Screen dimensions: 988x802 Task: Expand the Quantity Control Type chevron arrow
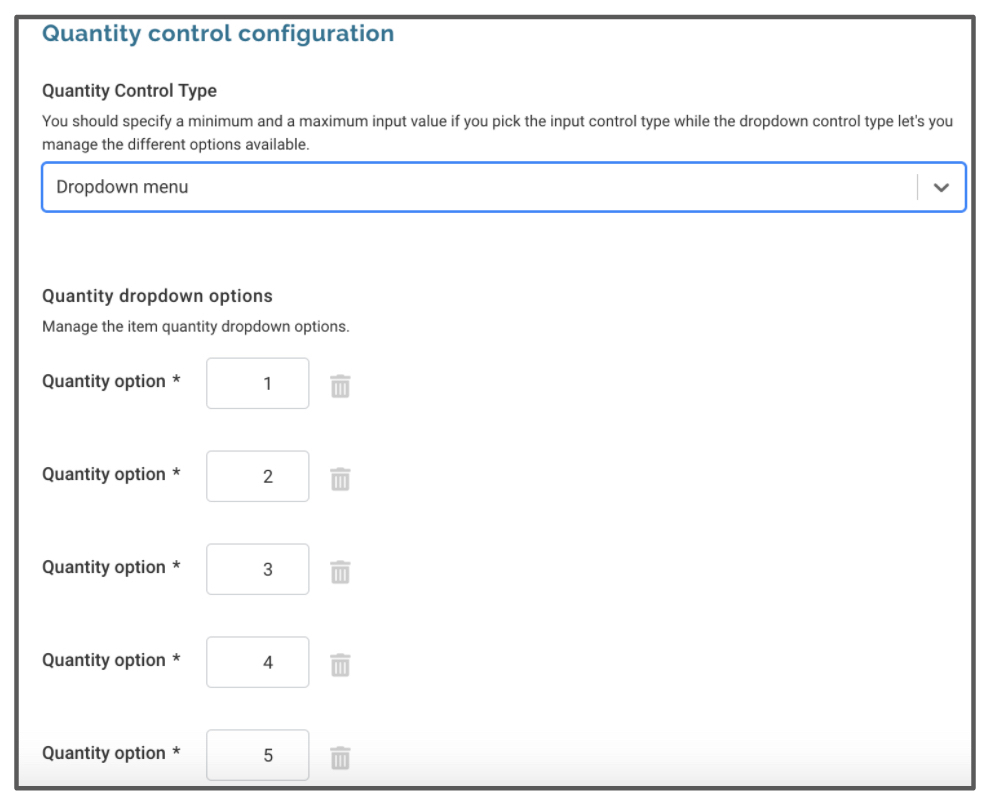pos(941,187)
